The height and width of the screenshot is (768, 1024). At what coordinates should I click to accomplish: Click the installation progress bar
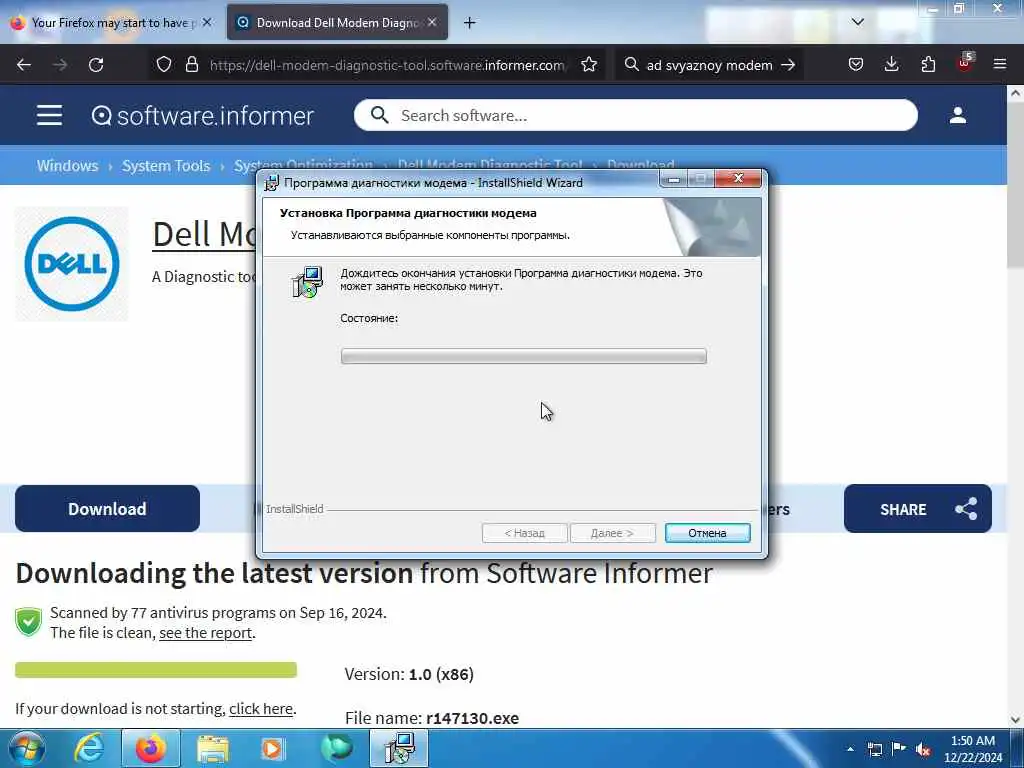point(524,356)
